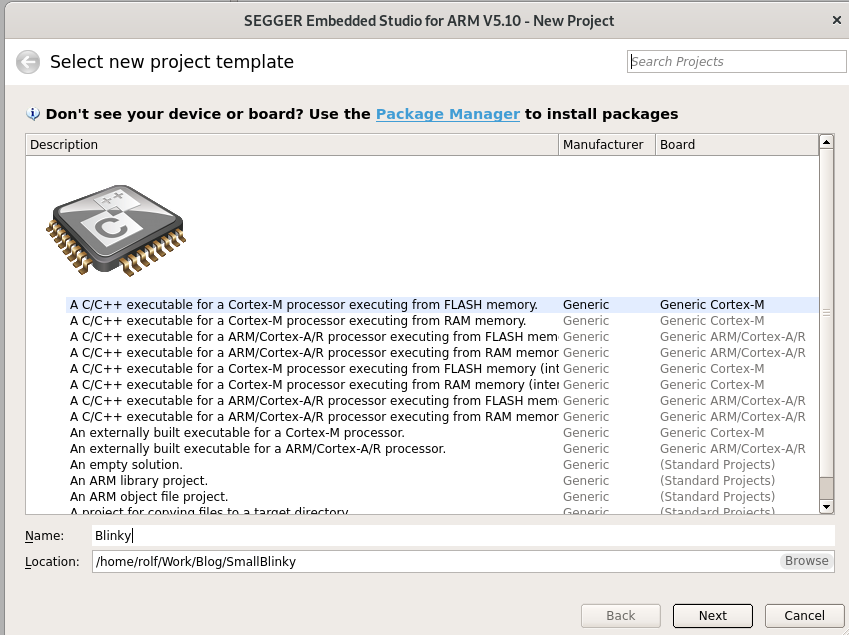Click the Next button
Screen dimensions: 849x635
[713, 616]
